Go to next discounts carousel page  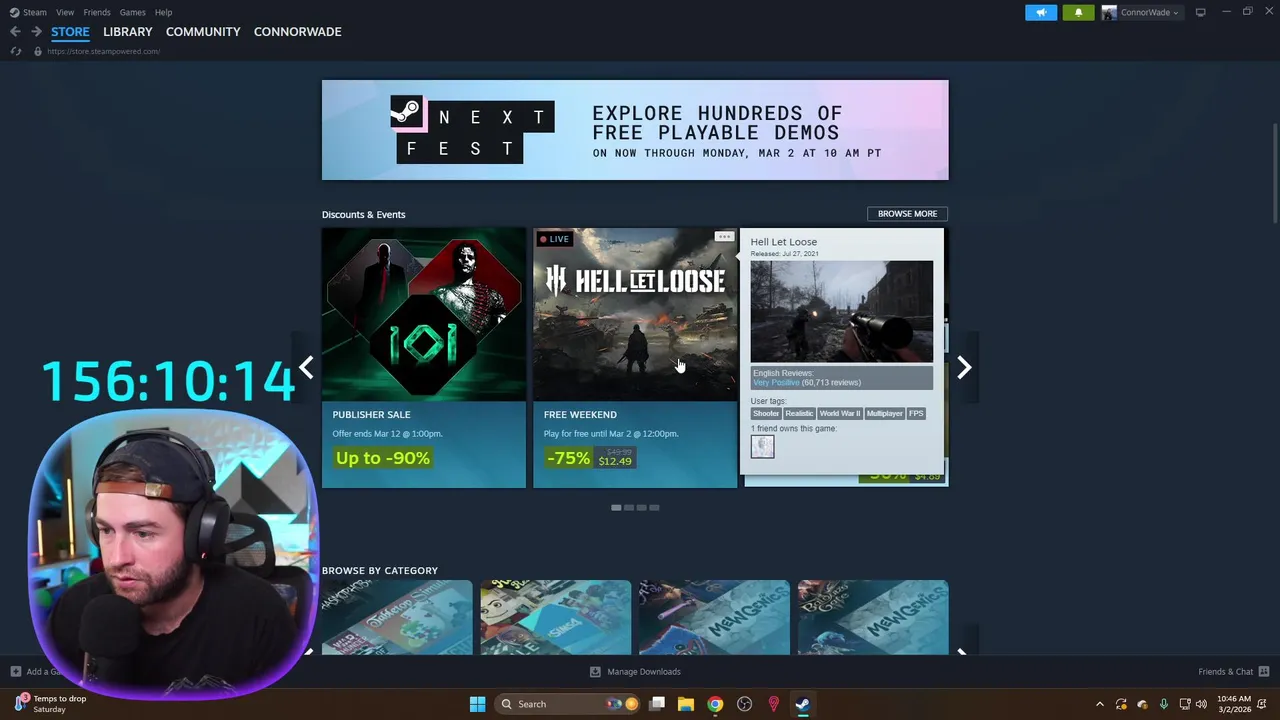click(964, 368)
